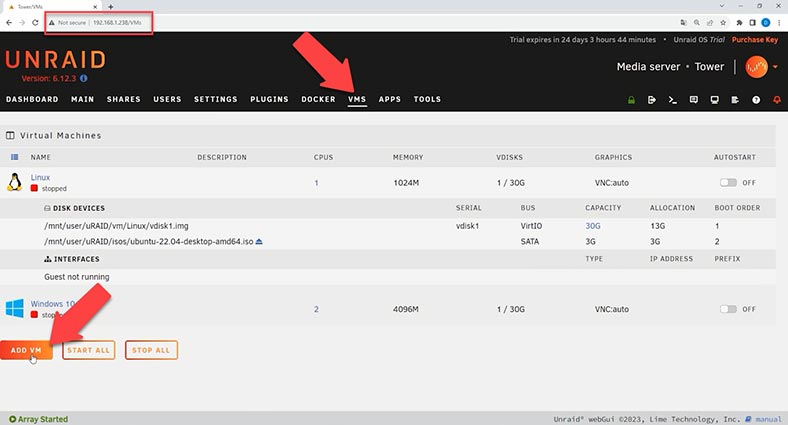Open the Chrome three-dot menu
Viewport: 788px width, 425px height.
(x=779, y=23)
